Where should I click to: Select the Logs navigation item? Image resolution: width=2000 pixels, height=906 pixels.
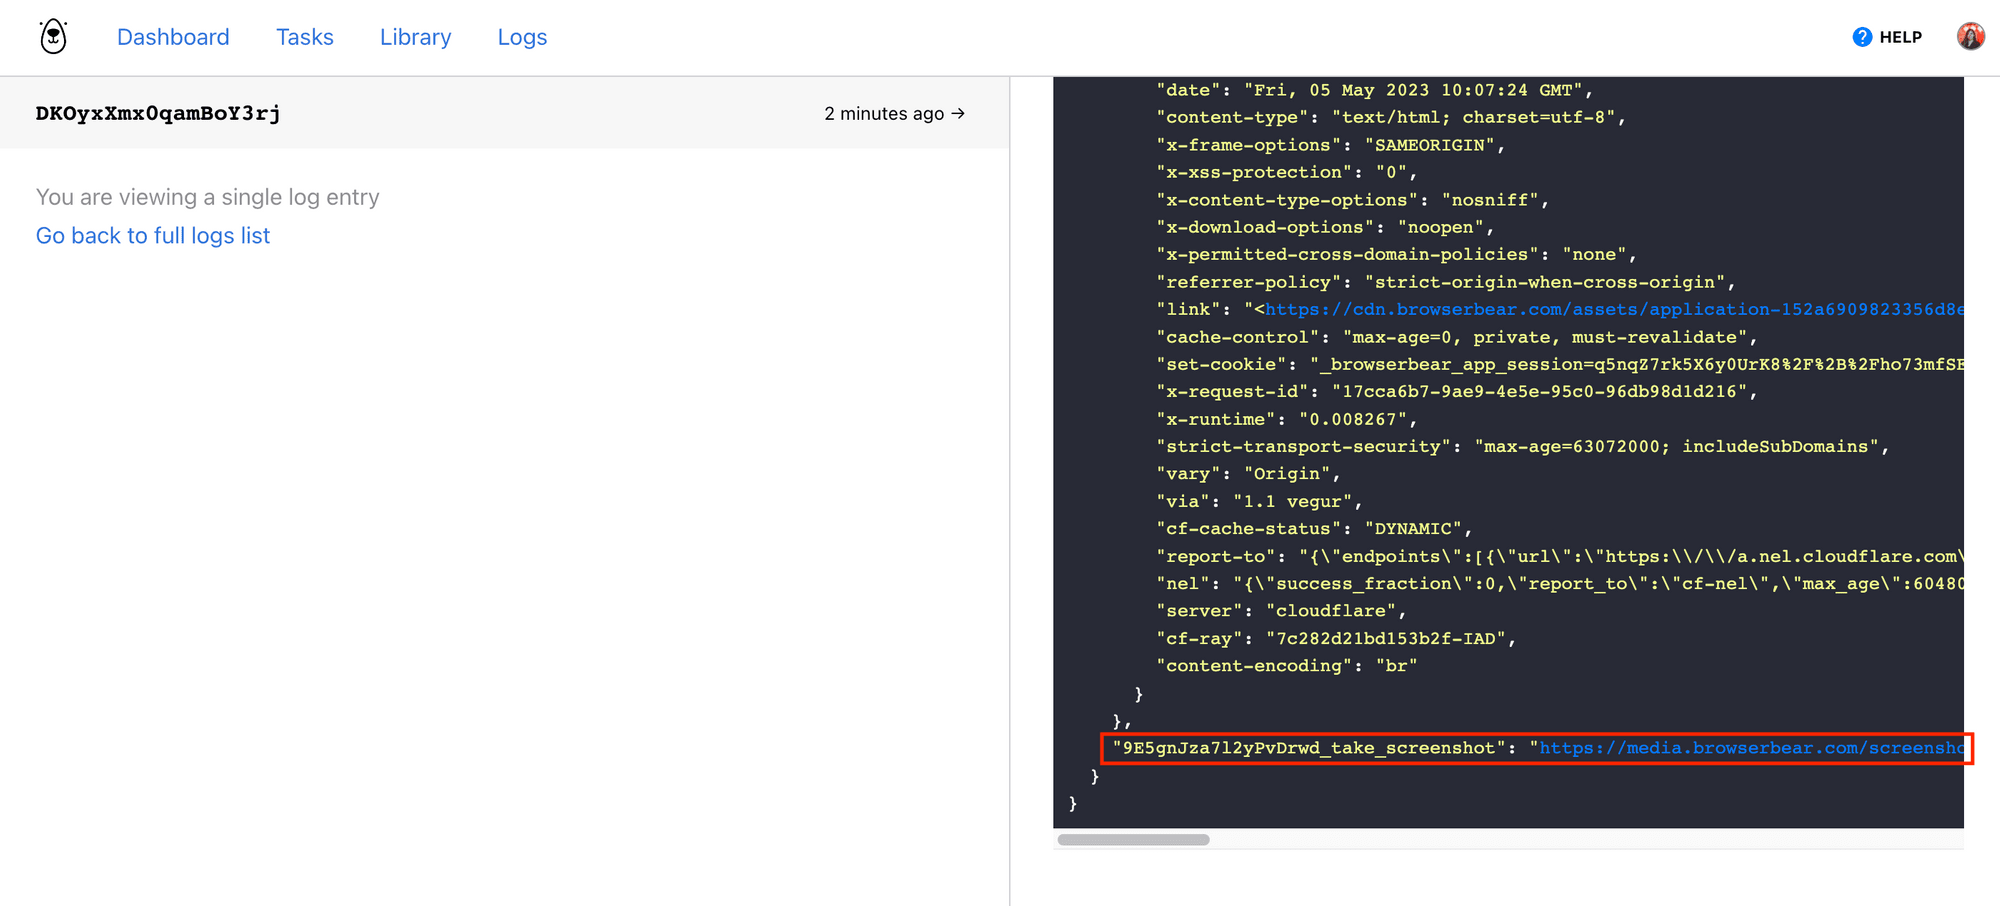click(x=521, y=37)
